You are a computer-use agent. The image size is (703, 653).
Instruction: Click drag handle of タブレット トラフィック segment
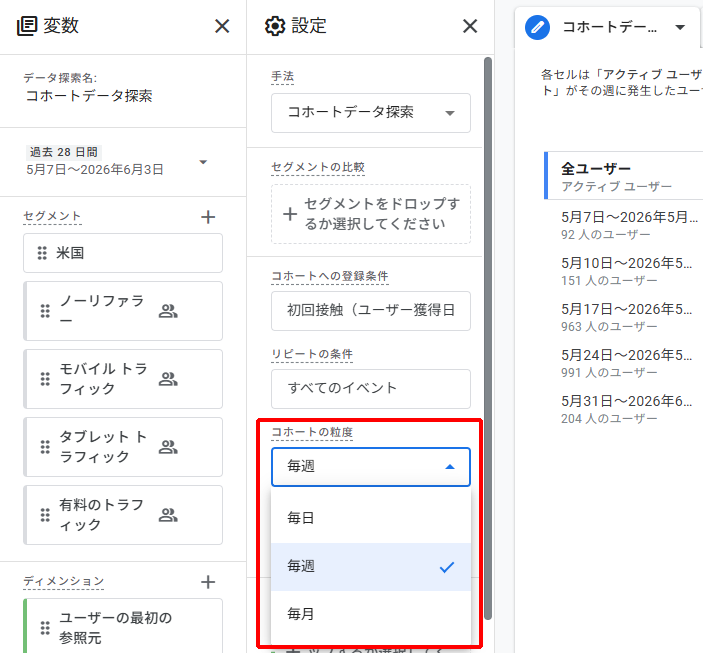coord(45,447)
